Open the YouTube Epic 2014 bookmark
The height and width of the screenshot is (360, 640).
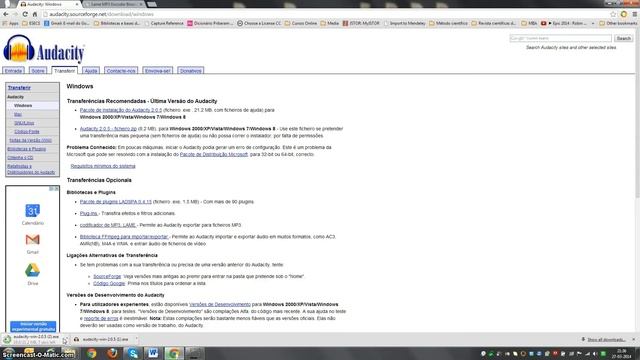tap(564, 23)
